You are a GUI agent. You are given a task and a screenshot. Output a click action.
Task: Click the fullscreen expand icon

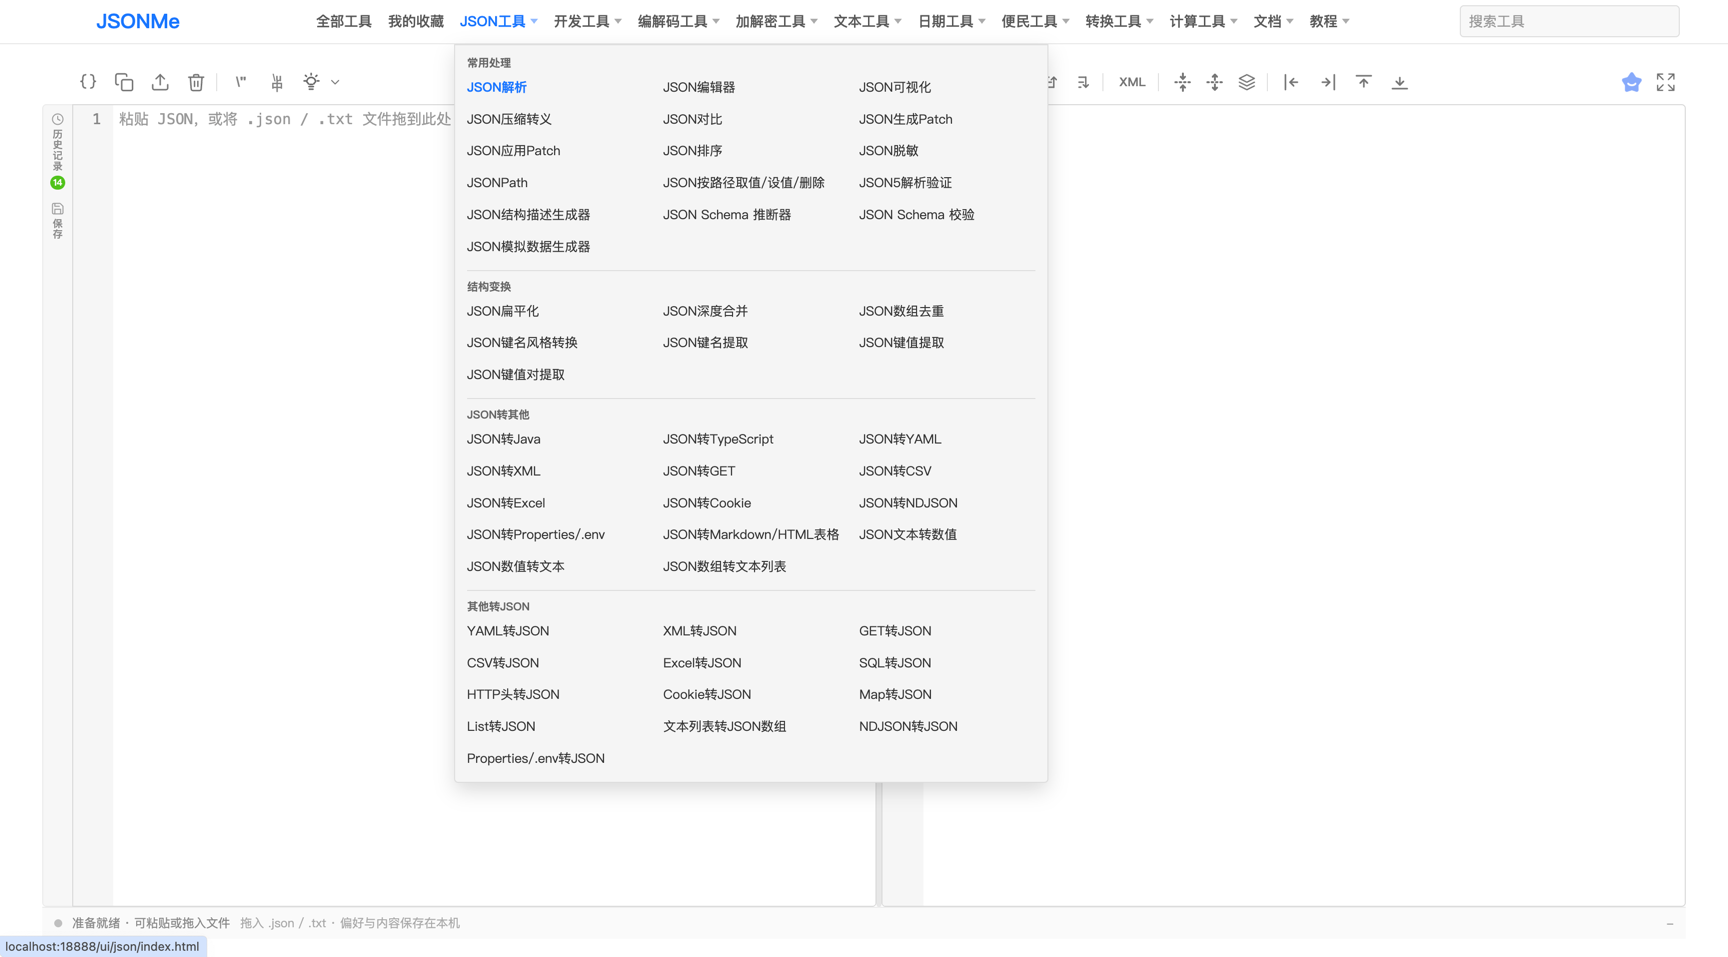(1666, 82)
